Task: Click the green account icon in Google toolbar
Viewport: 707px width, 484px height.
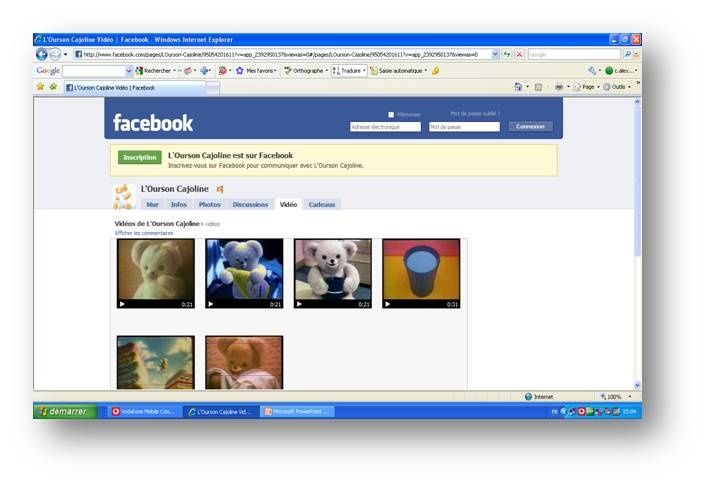Action: click(x=609, y=71)
